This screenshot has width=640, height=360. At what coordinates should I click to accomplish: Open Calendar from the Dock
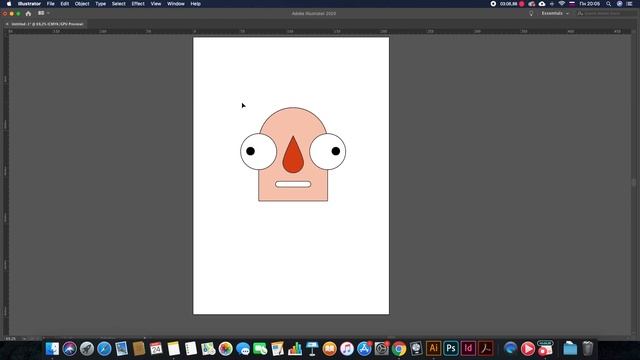tap(156, 349)
